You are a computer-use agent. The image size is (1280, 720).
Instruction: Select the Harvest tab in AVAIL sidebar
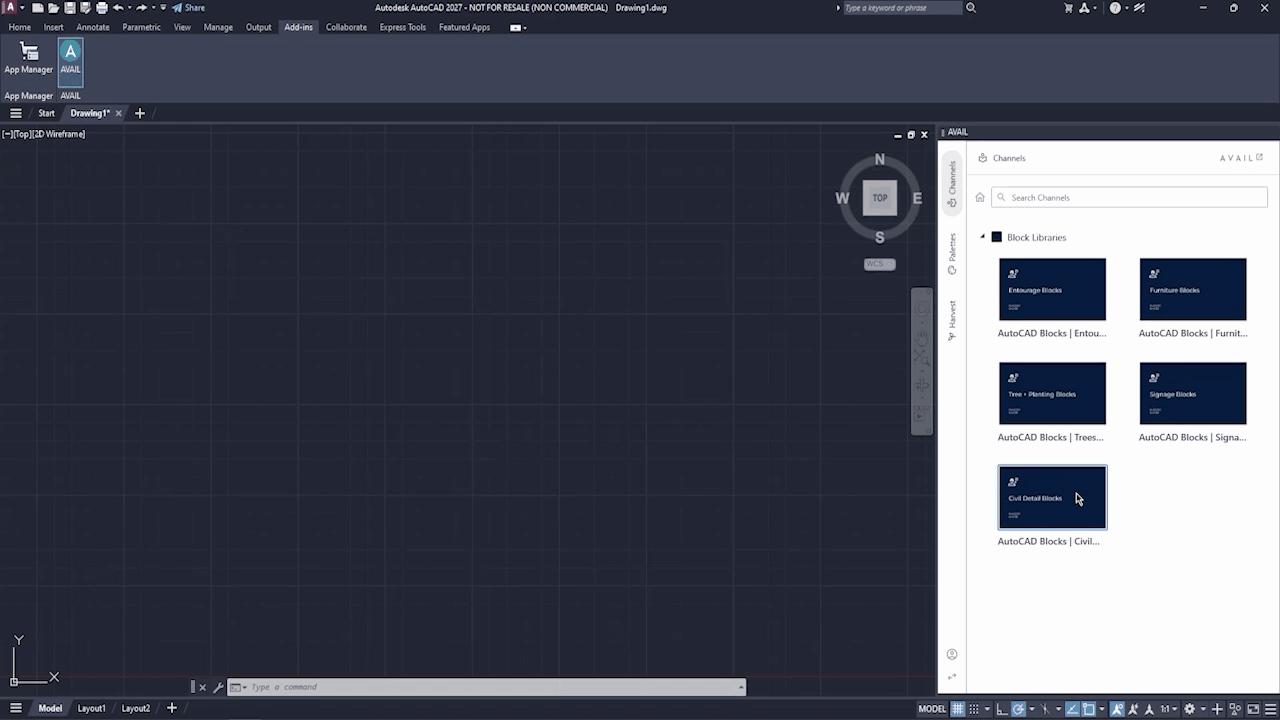952,320
